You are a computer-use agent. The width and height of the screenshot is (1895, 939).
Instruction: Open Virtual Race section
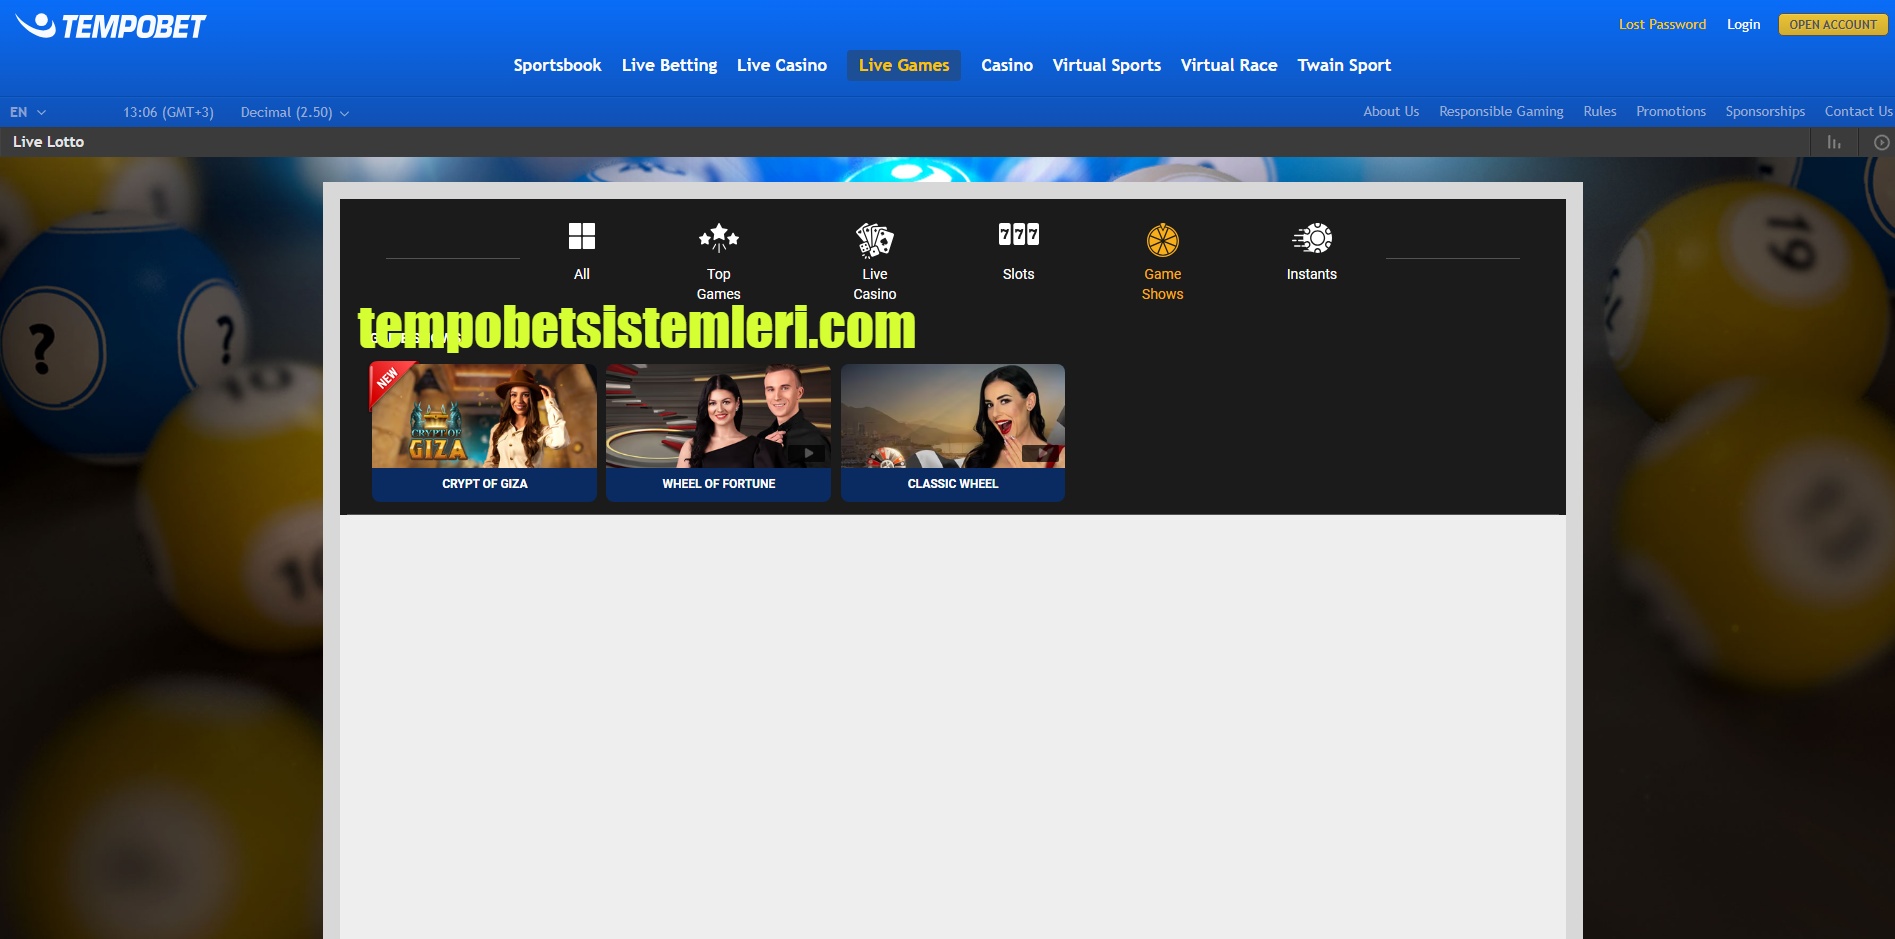click(x=1229, y=65)
